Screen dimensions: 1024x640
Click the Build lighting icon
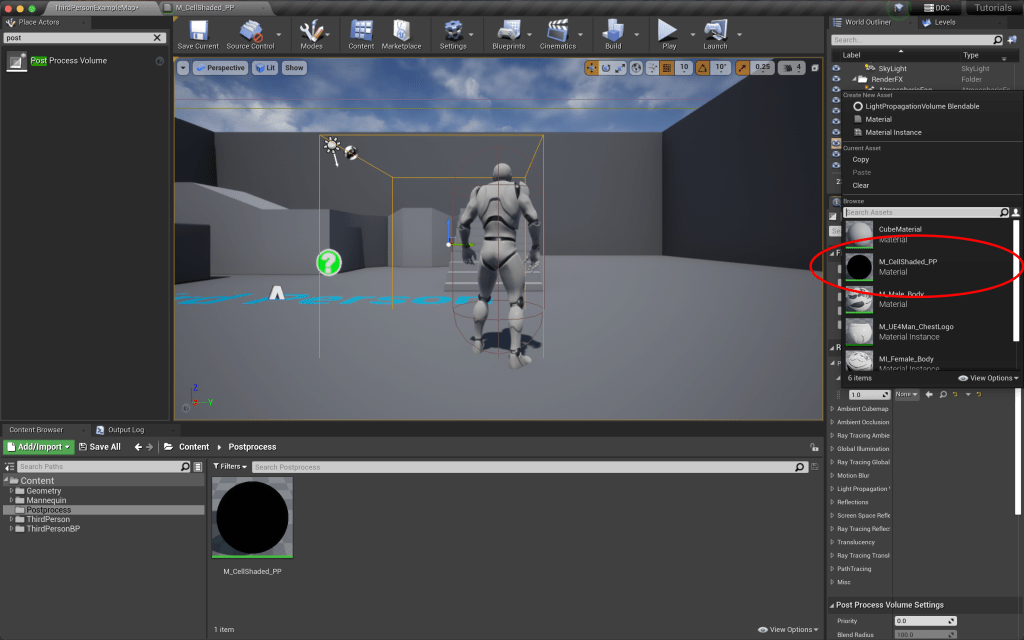(x=613, y=31)
